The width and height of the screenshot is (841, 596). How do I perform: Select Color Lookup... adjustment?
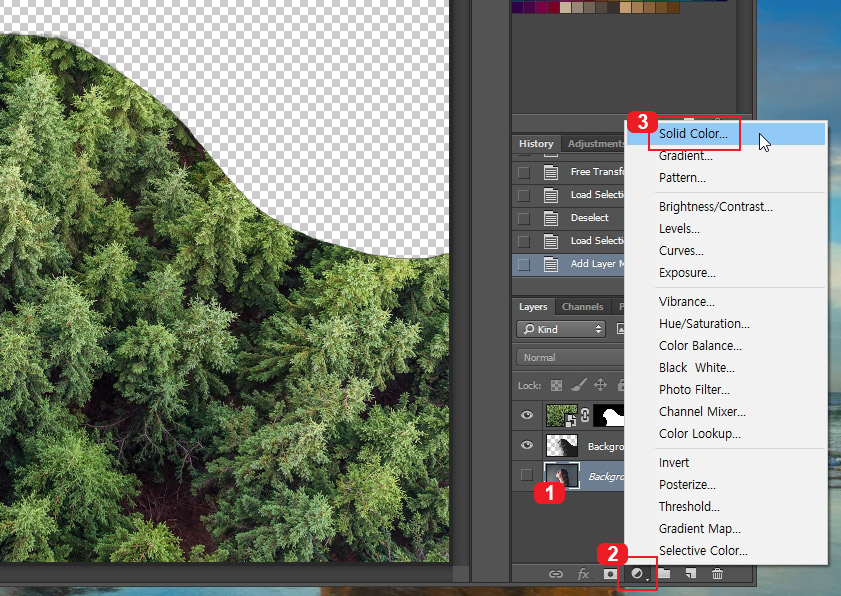[x=726, y=433]
